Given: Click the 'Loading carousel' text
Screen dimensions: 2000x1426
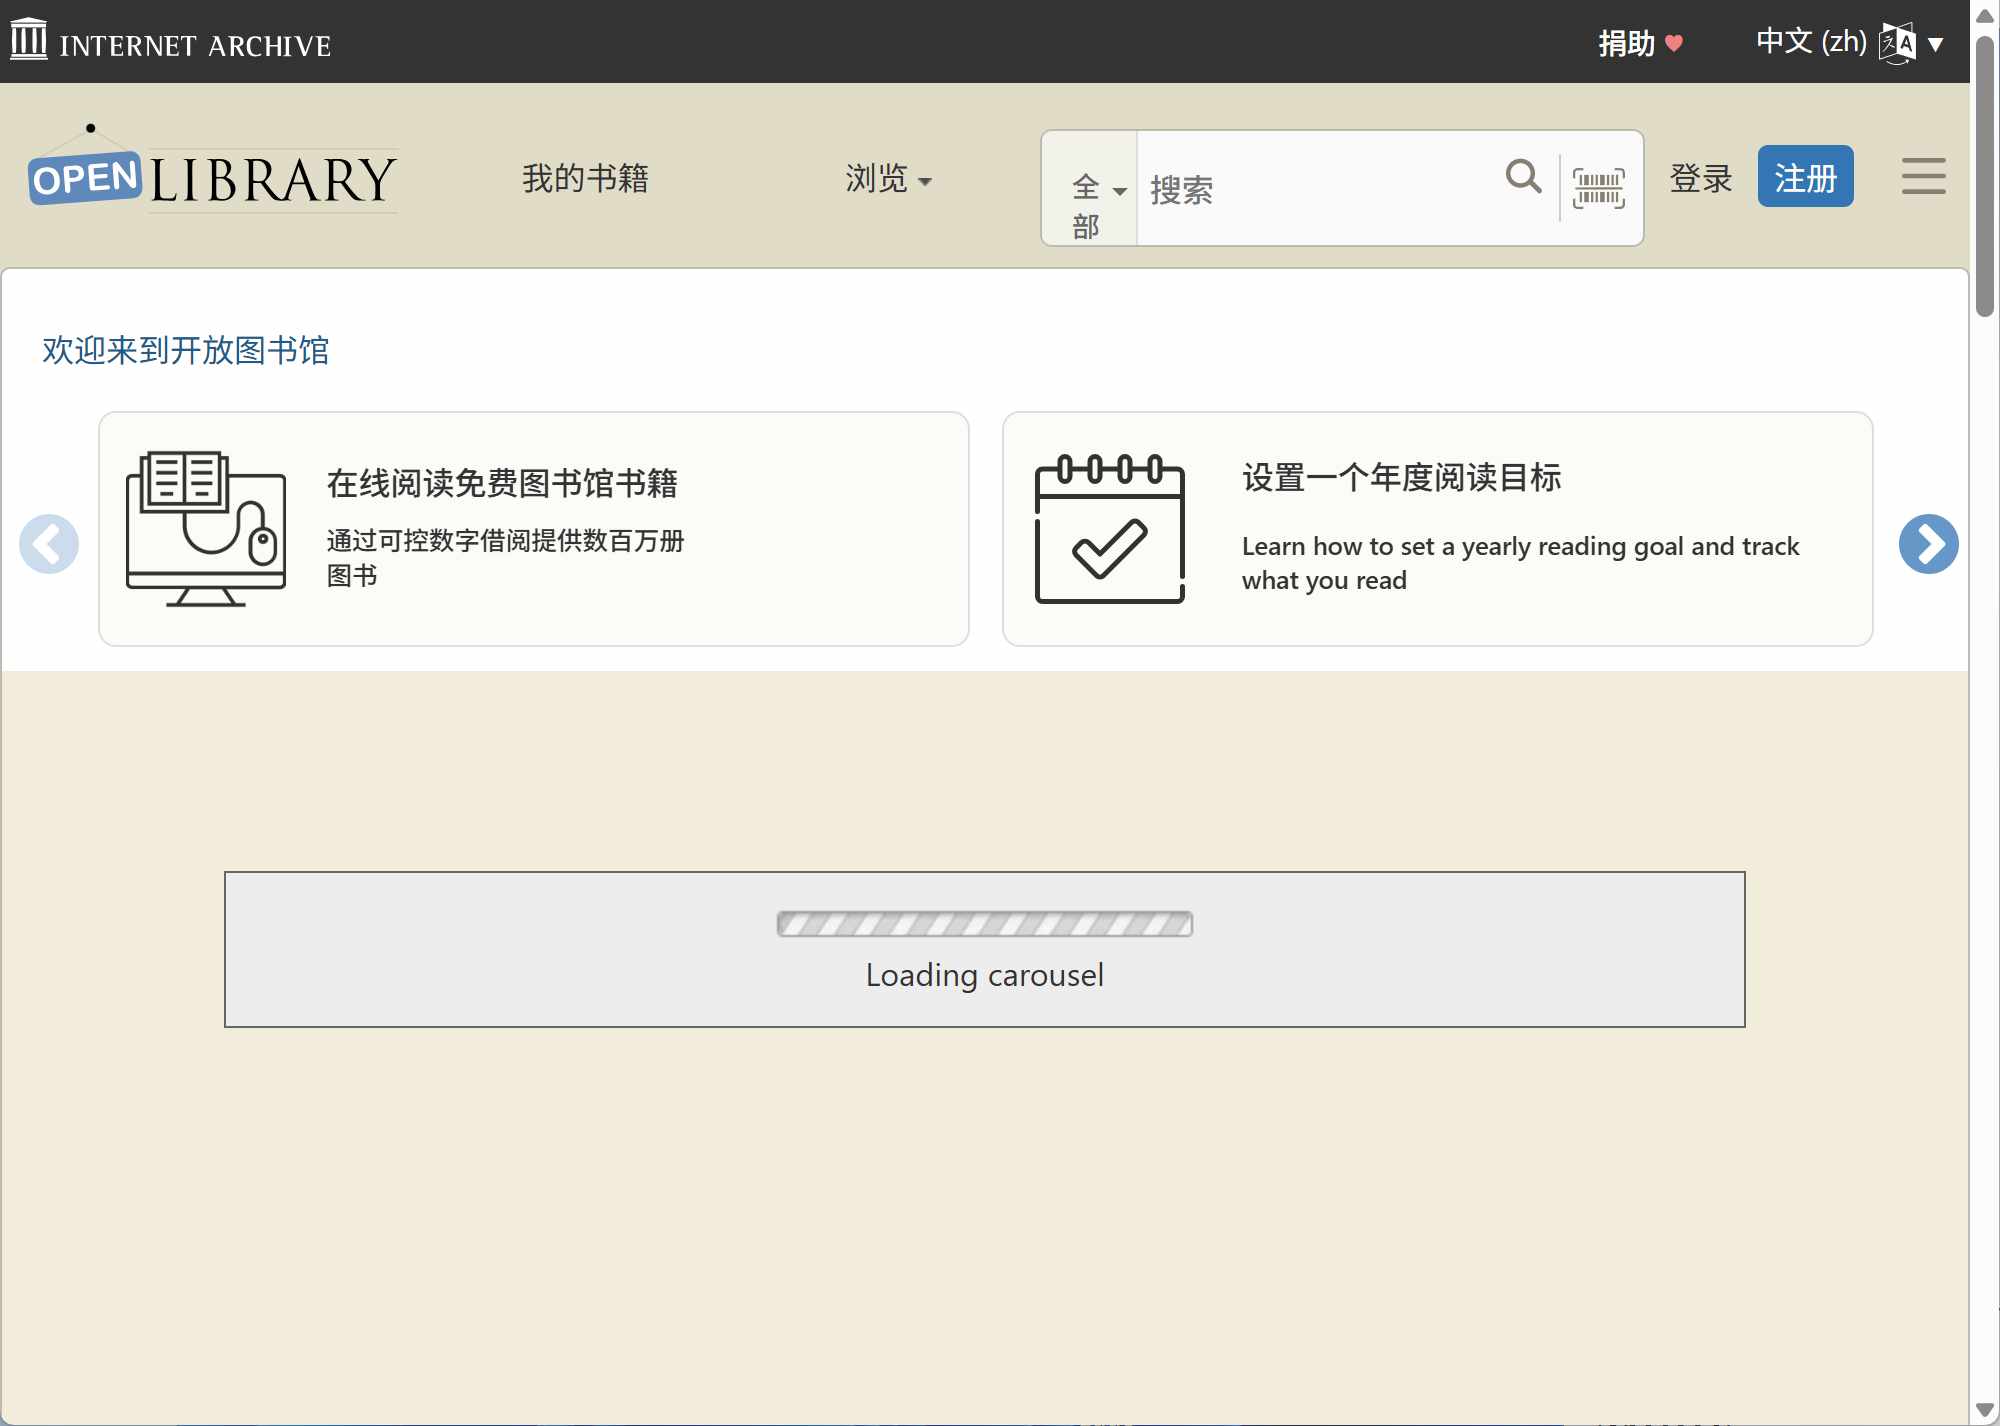Looking at the screenshot, I should [x=985, y=975].
